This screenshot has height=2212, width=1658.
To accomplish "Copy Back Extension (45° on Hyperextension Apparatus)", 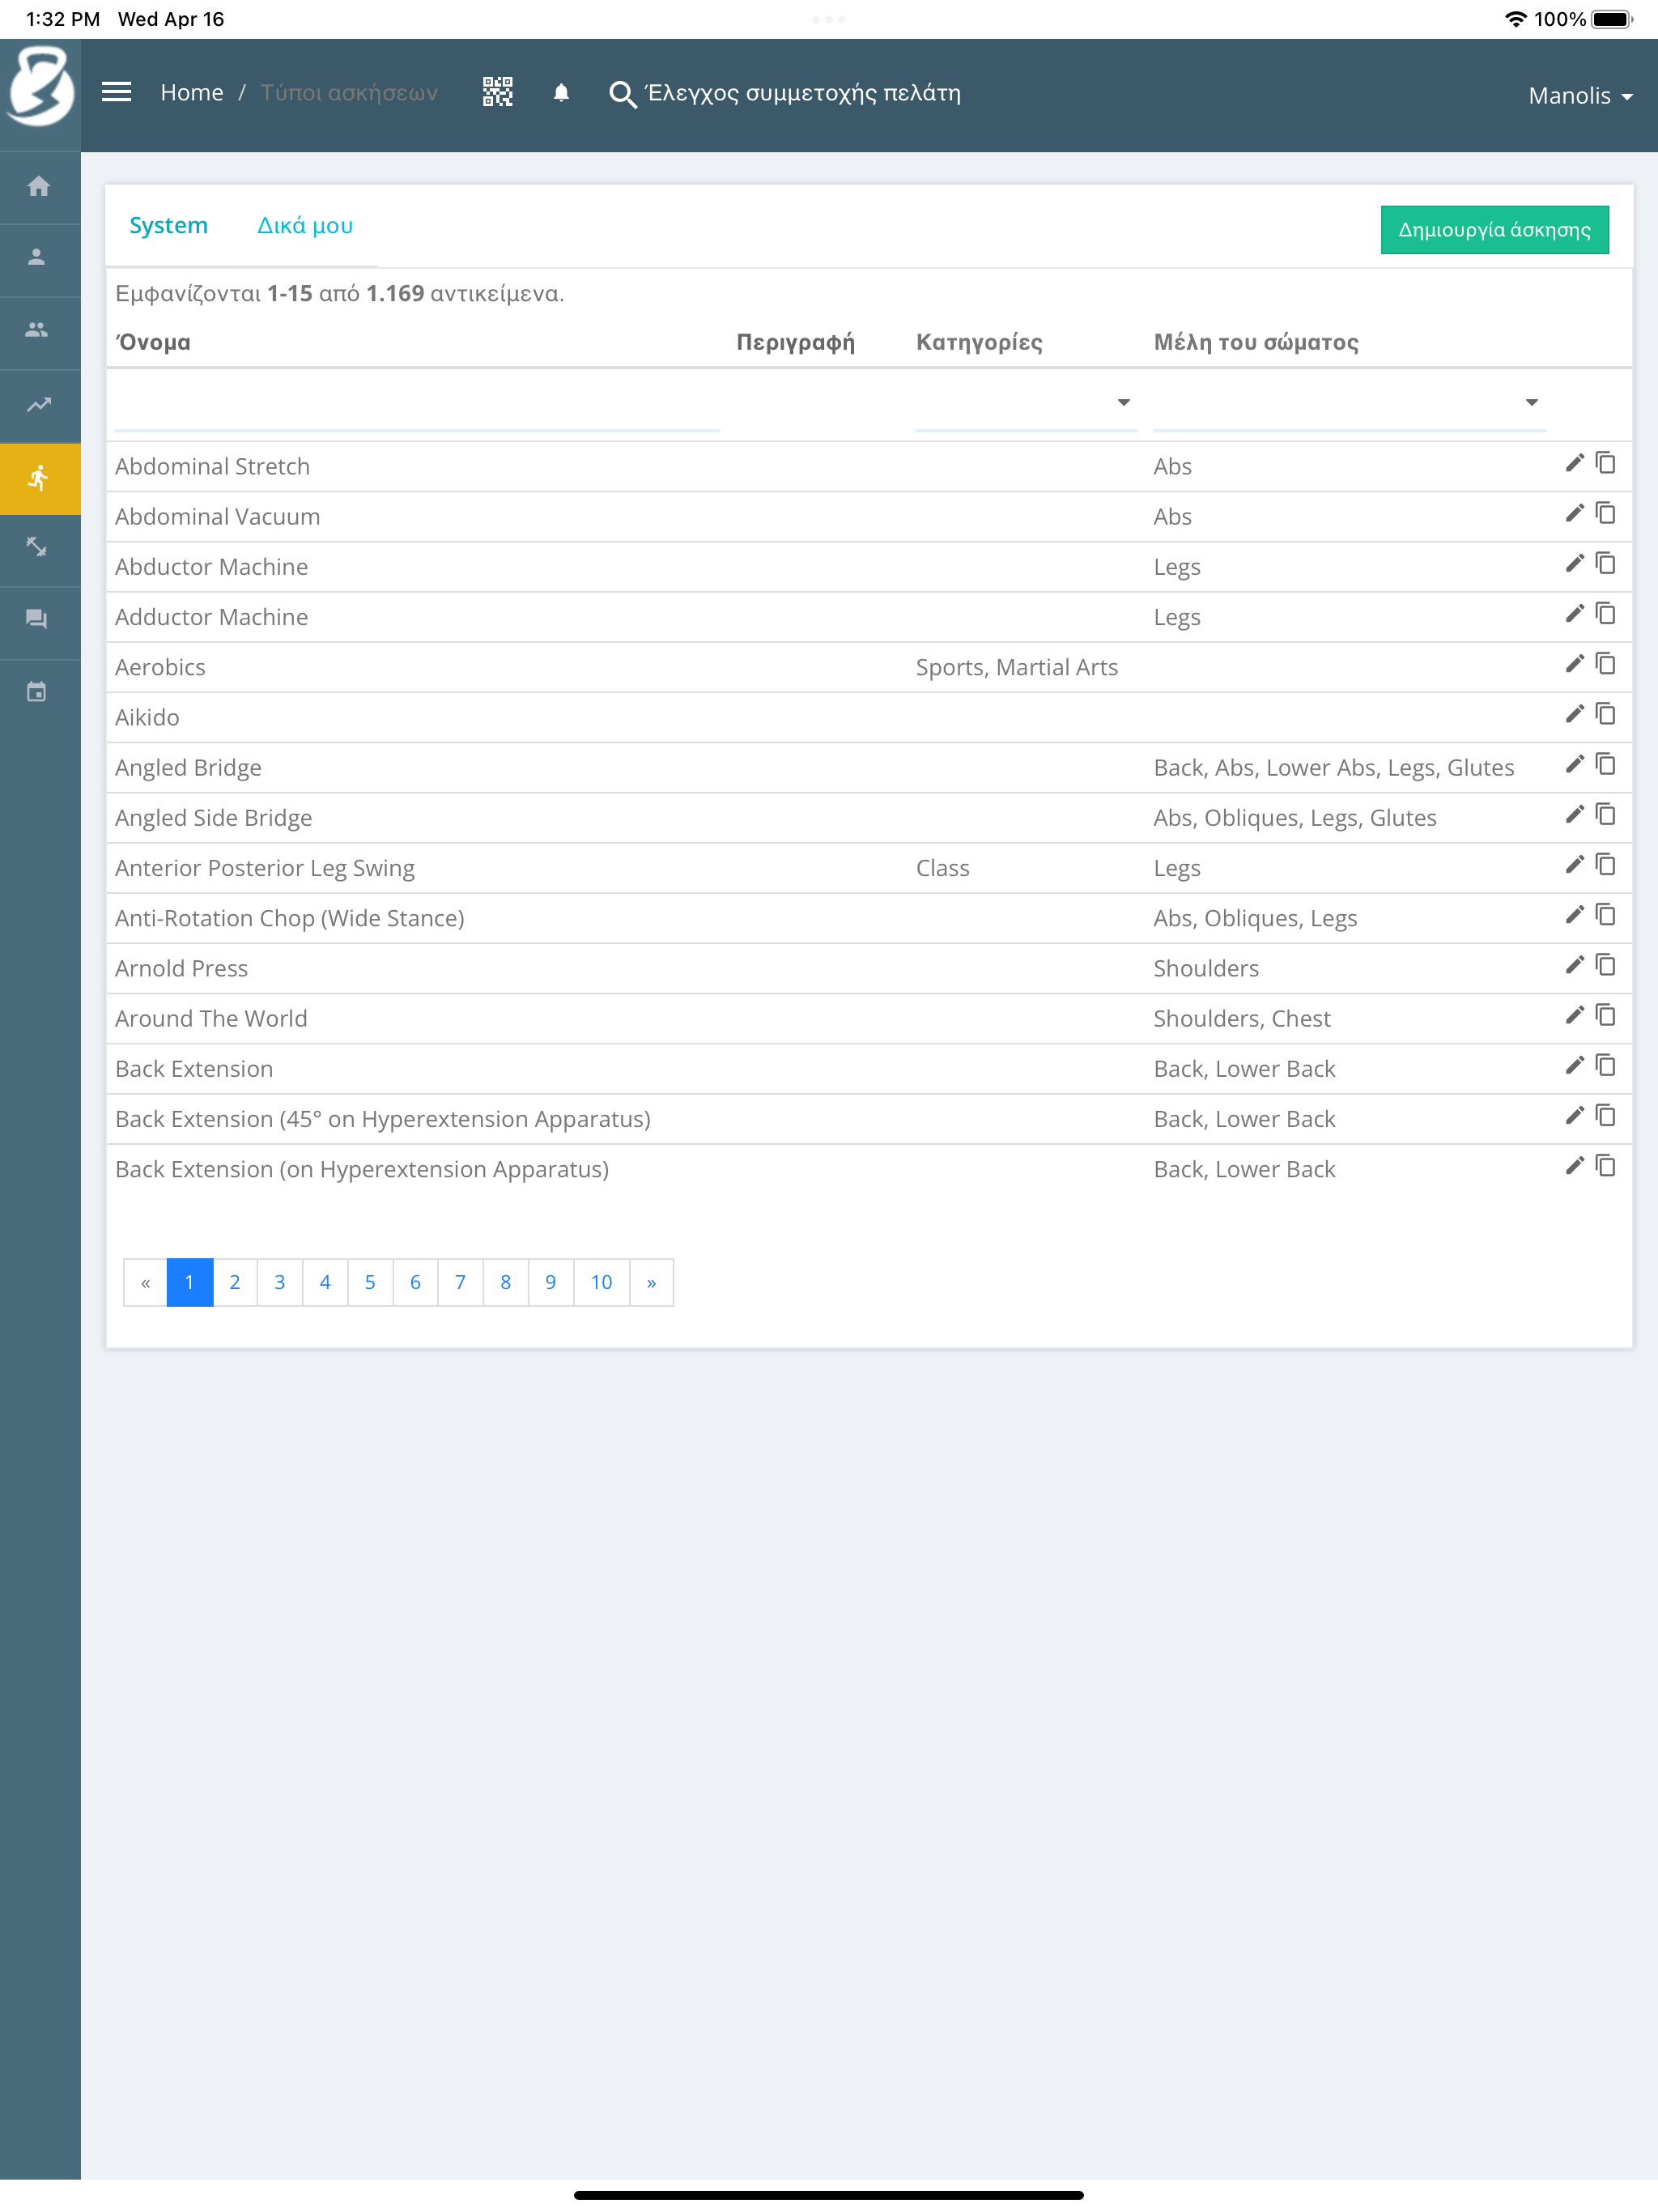I will (1606, 1115).
